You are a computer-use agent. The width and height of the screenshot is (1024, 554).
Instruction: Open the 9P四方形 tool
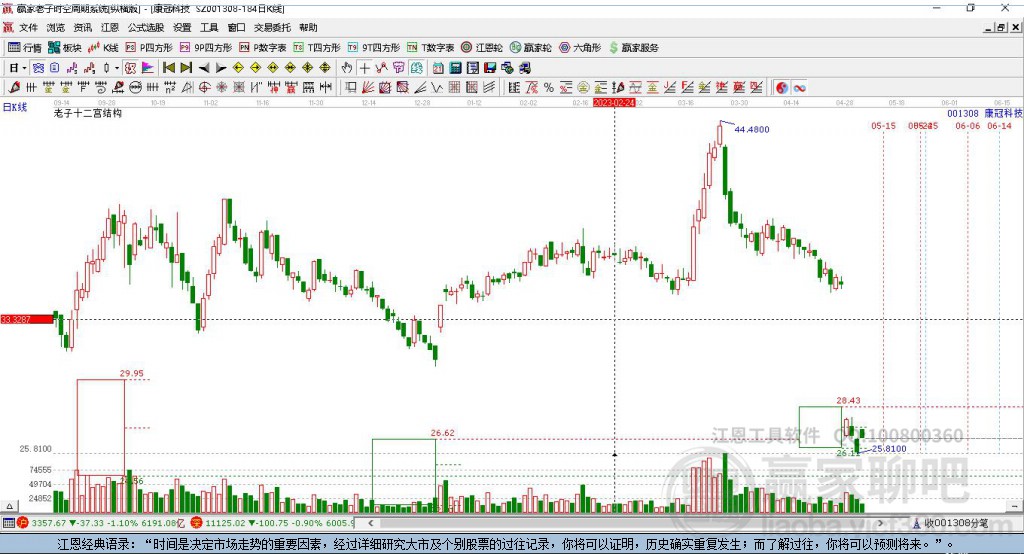pyautogui.click(x=206, y=48)
